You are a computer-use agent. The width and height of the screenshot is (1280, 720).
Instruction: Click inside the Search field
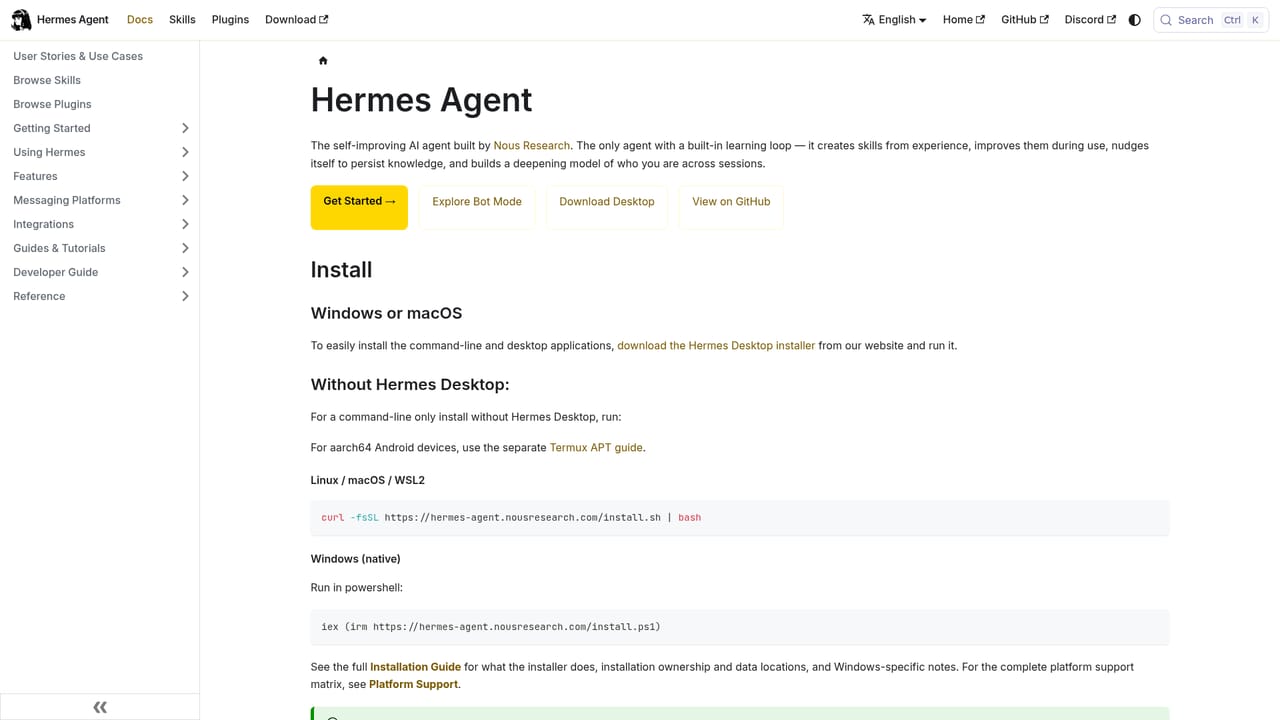point(1211,20)
